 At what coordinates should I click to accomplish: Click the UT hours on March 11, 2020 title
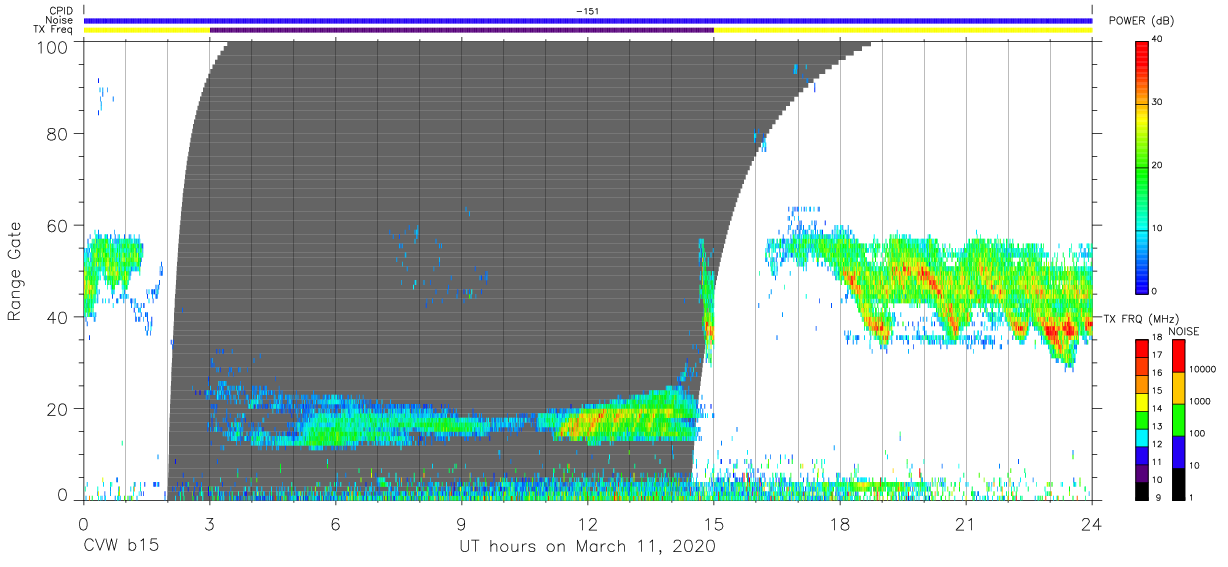point(588,547)
